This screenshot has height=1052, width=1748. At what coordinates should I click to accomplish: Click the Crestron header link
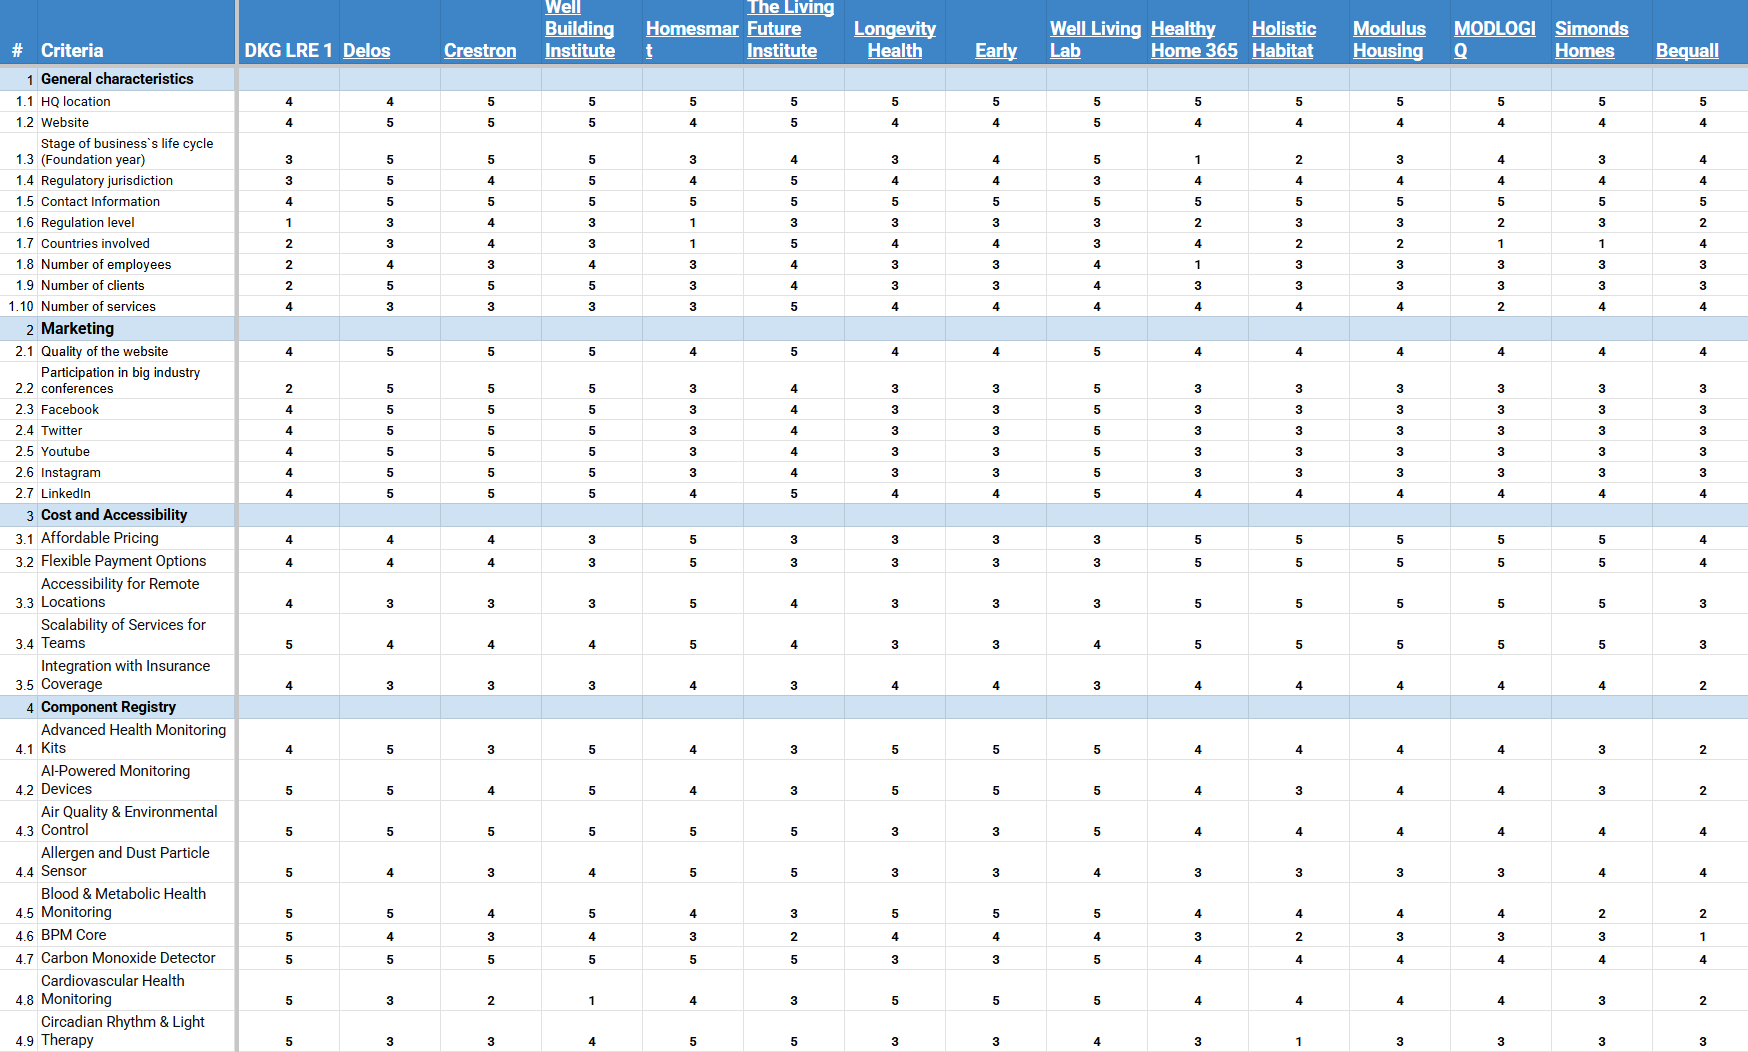point(480,51)
